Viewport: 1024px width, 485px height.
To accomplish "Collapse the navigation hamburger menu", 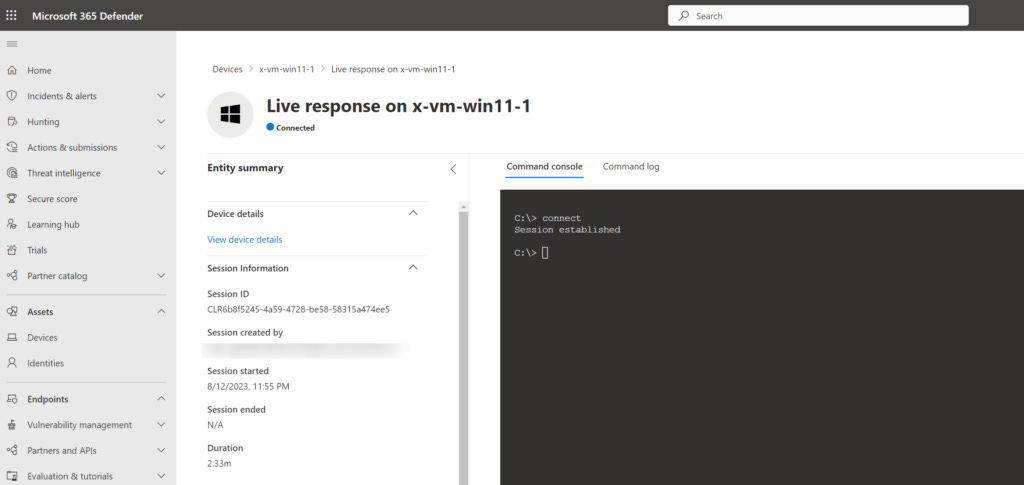I will click(12, 44).
